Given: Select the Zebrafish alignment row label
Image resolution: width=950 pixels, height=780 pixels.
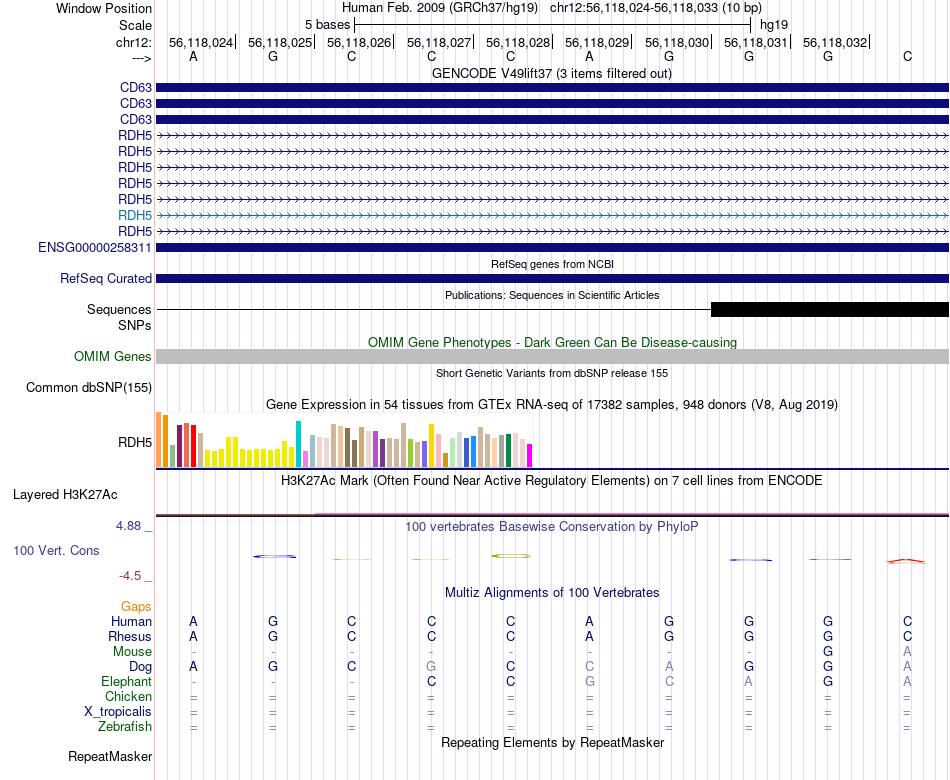Looking at the screenshot, I should 125,726.
